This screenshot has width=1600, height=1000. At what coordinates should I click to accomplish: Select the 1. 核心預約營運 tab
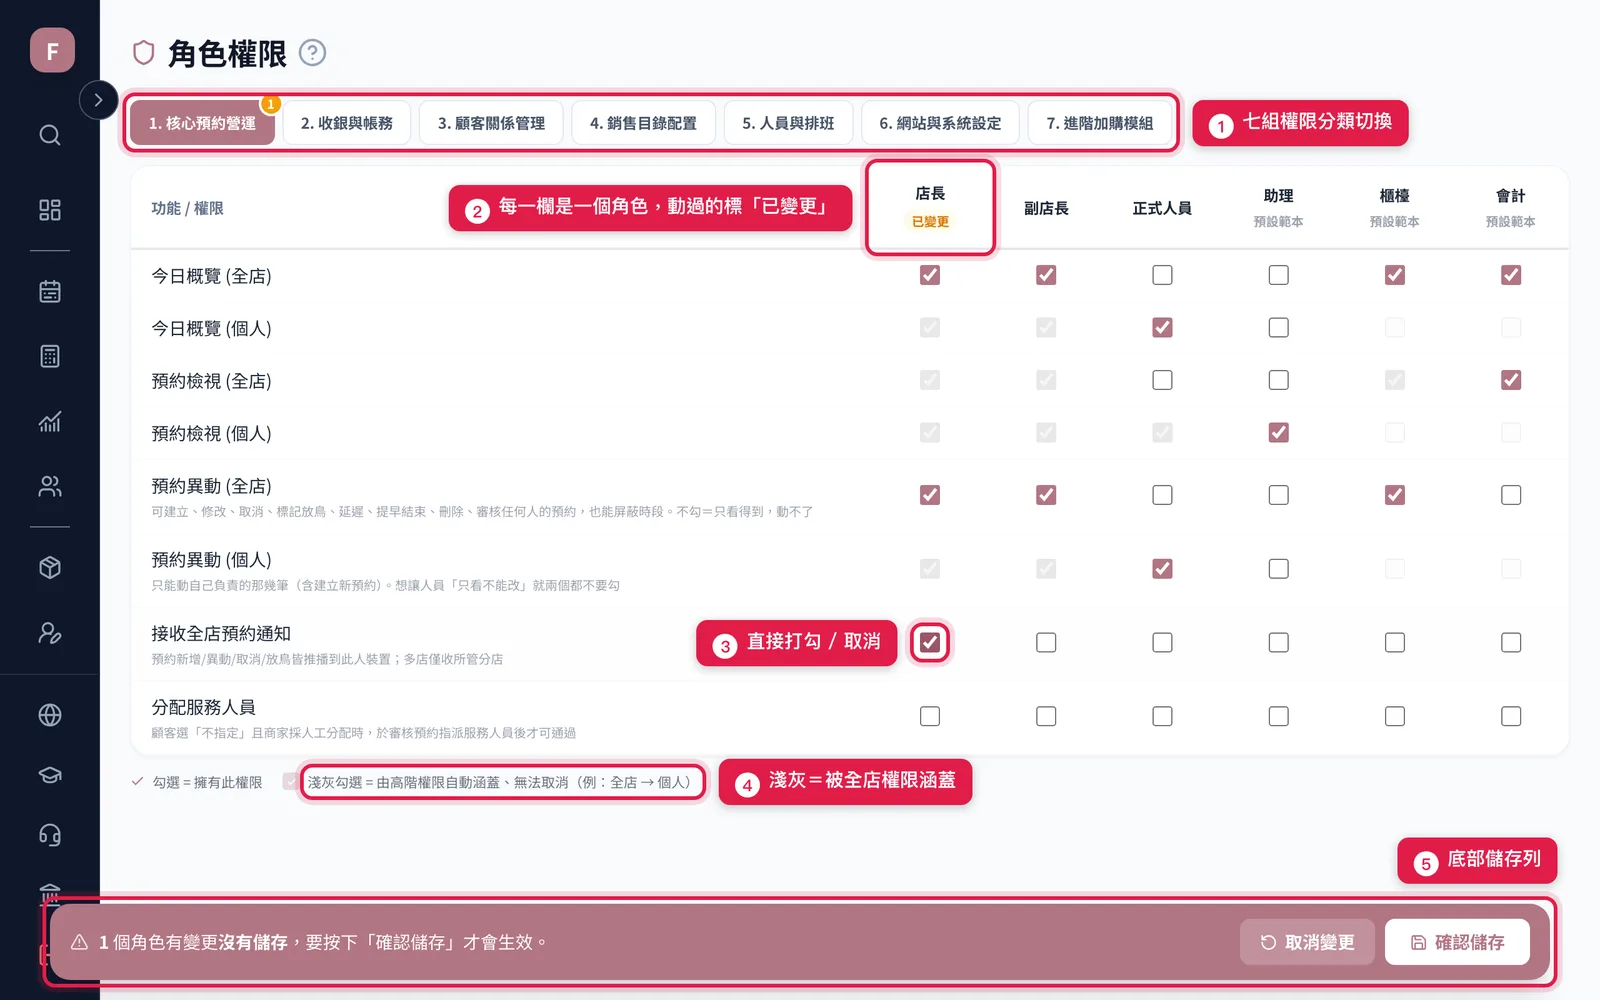coord(202,123)
